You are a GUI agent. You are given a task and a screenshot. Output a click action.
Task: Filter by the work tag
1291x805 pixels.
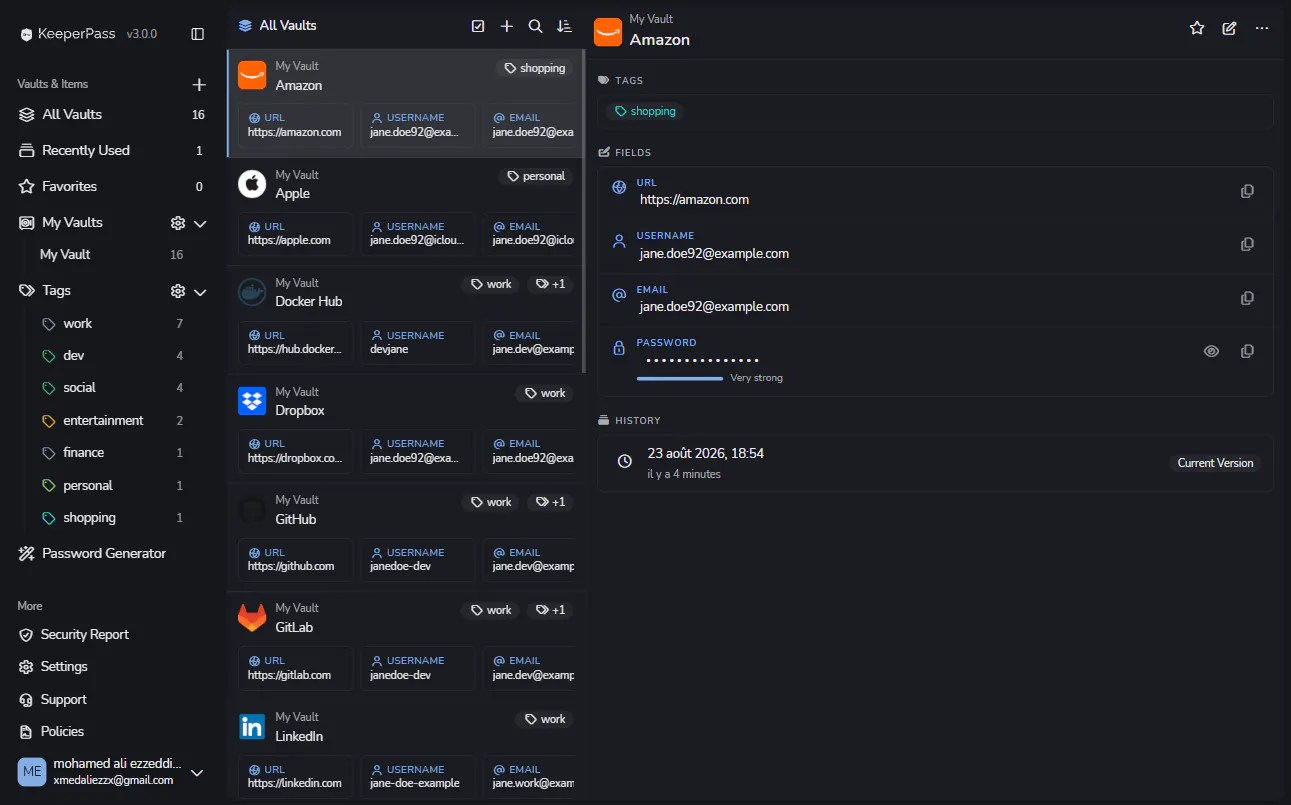[x=113, y=324]
